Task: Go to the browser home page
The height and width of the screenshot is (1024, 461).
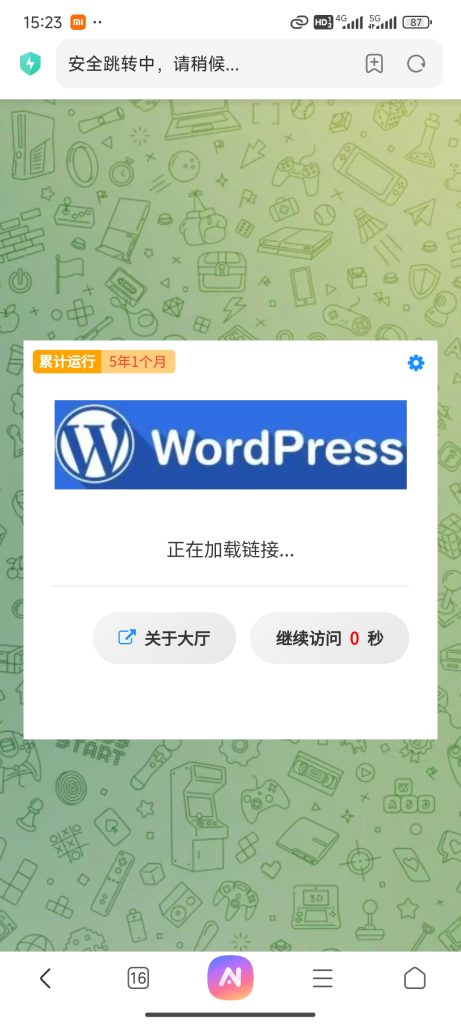Action: 415,978
